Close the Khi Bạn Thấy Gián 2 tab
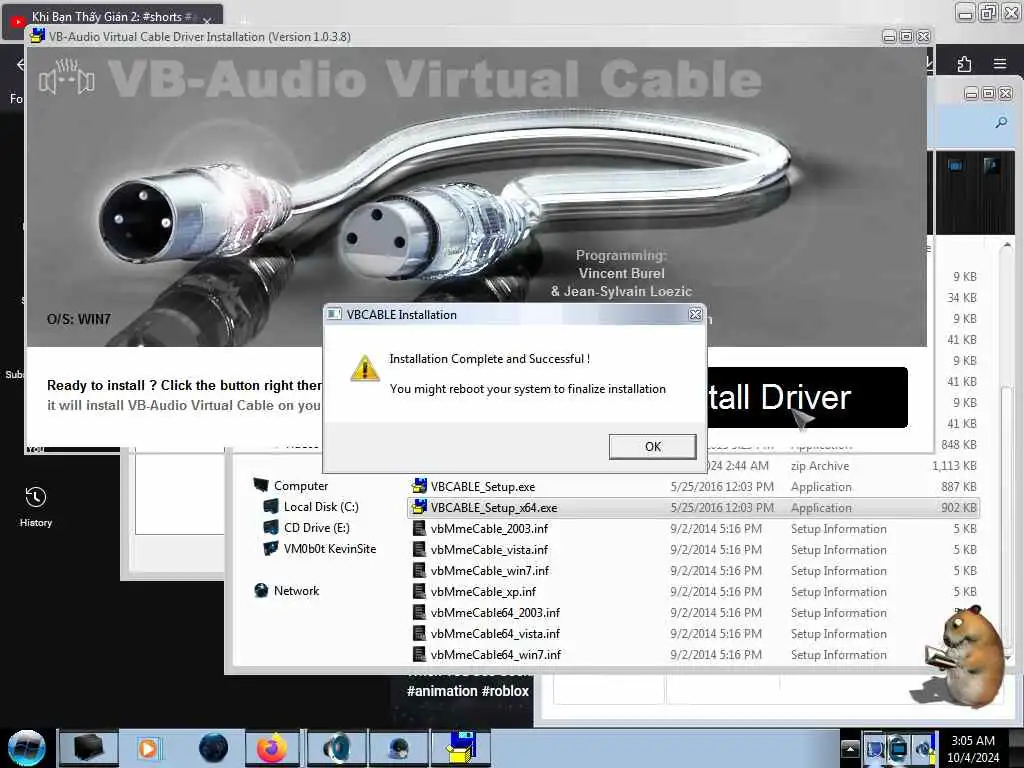Viewport: 1024px width, 768px height. [x=207, y=20]
